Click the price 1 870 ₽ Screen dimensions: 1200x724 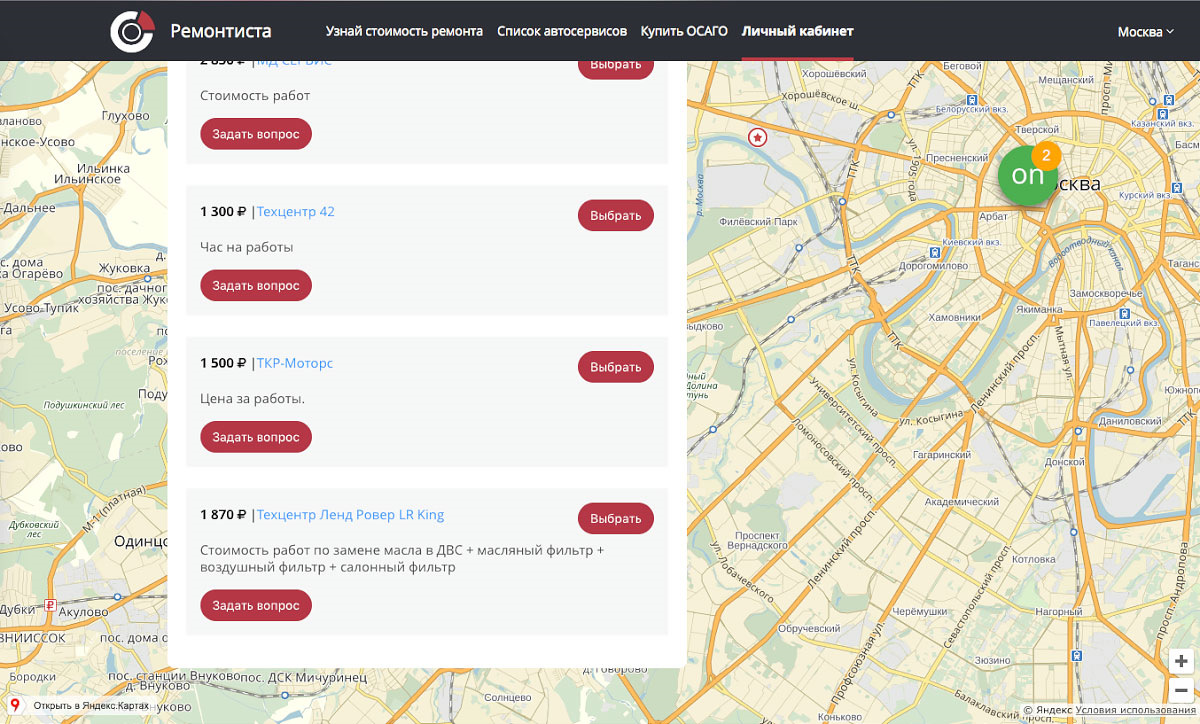point(223,515)
